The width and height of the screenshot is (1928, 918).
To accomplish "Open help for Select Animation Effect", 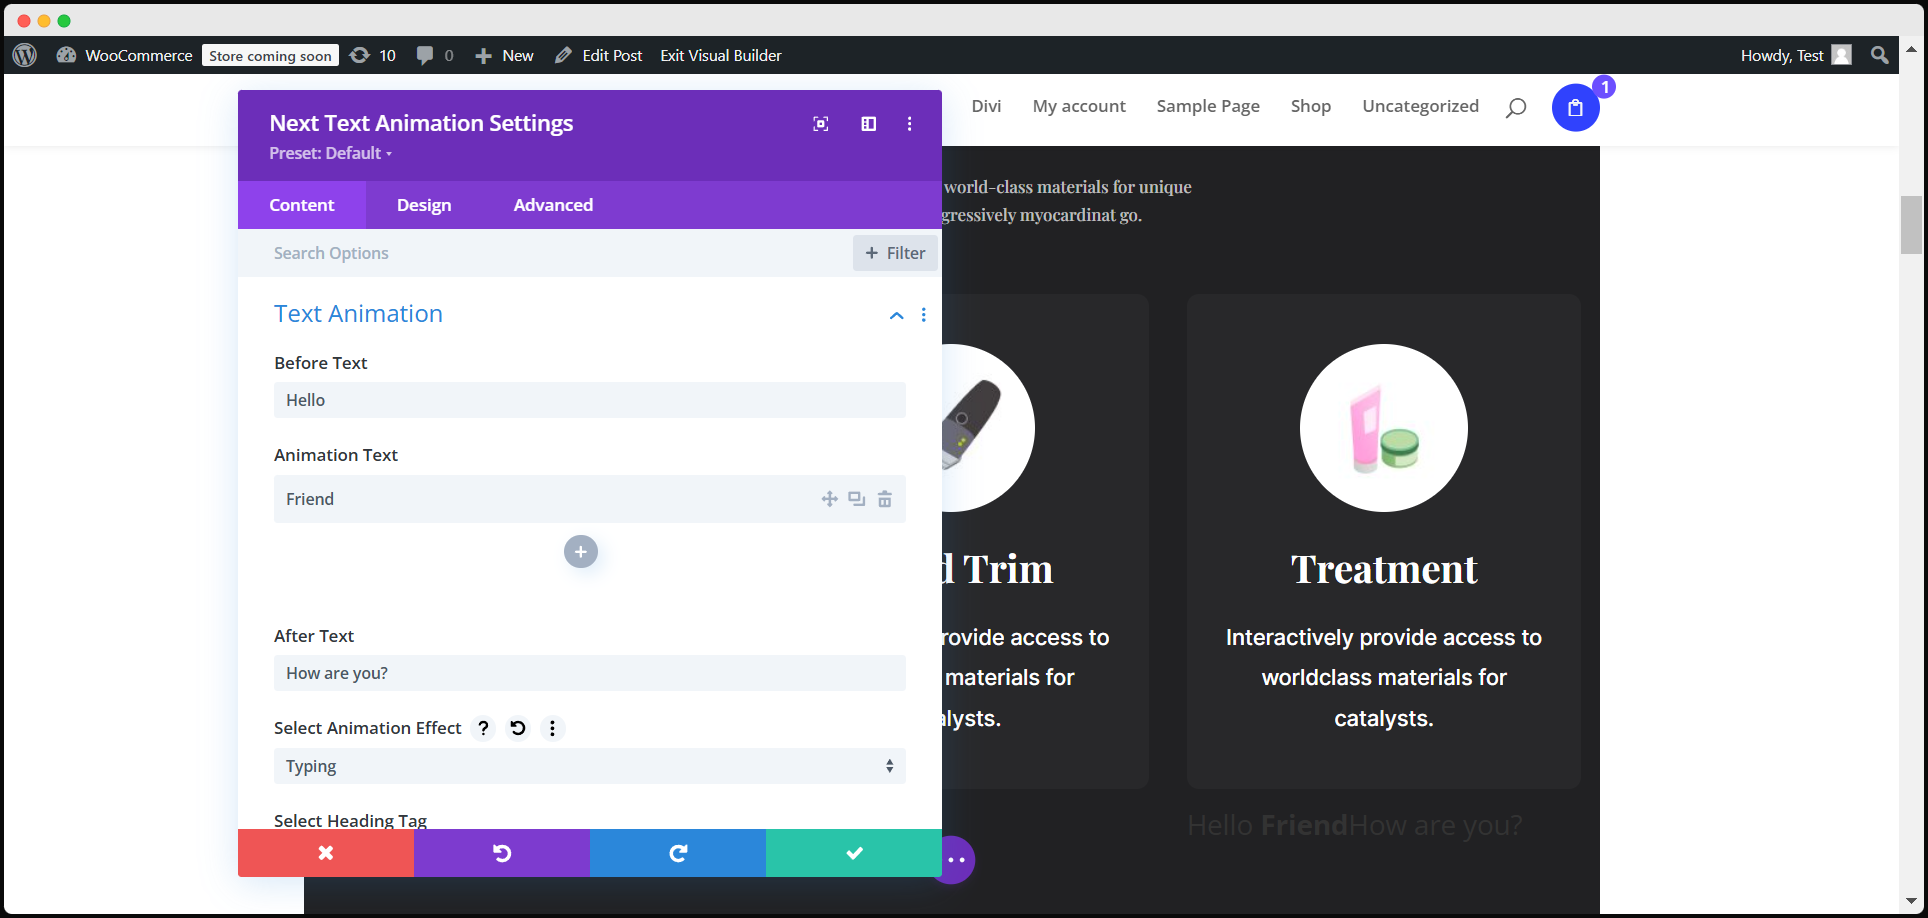I will click(483, 728).
